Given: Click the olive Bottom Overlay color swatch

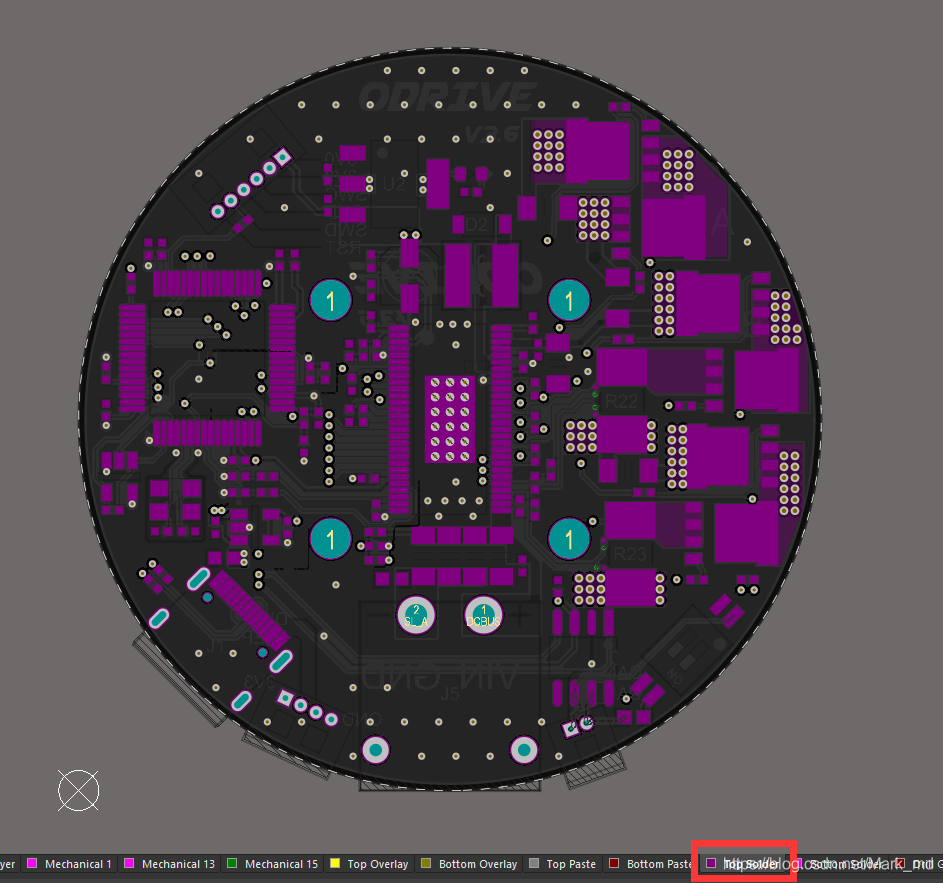Looking at the screenshot, I should 426,864.
